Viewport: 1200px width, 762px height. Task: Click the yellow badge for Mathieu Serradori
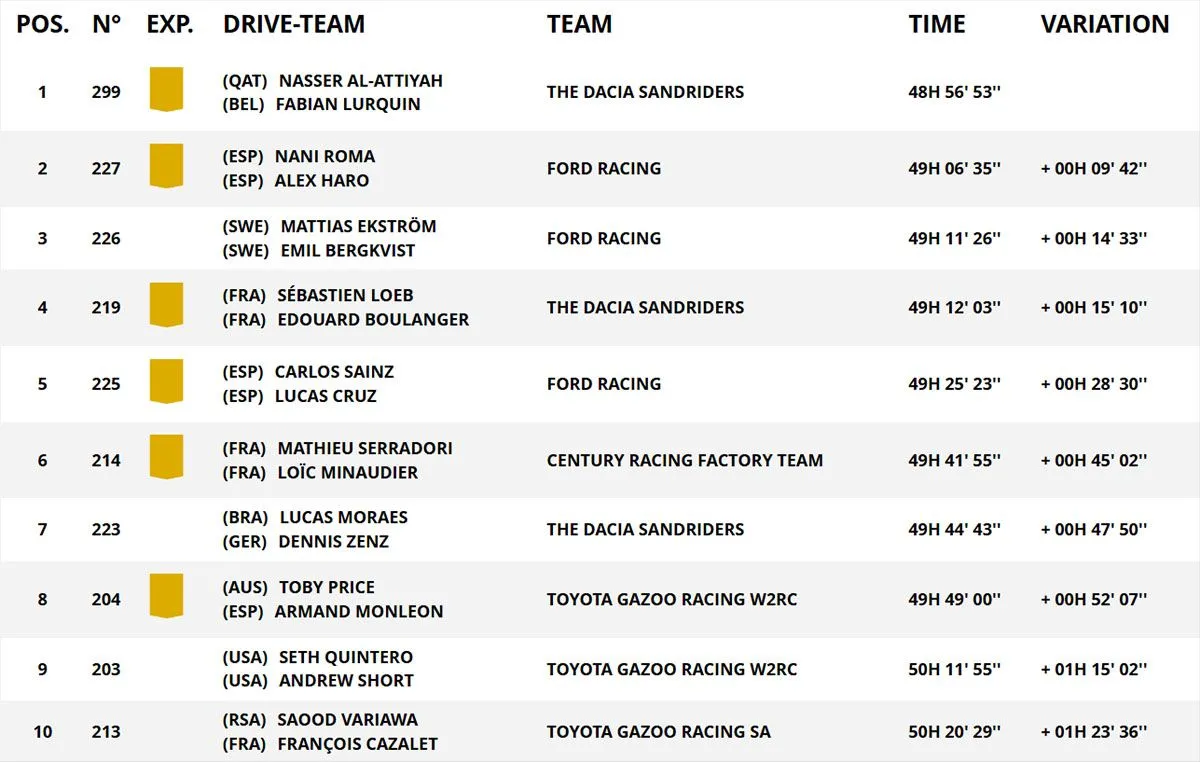click(166, 457)
